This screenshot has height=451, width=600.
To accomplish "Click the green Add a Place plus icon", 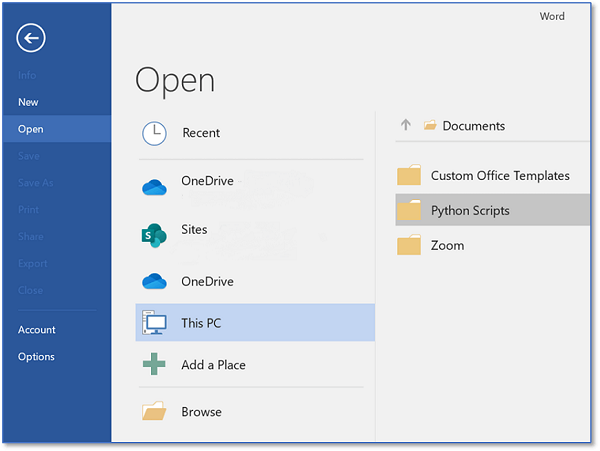I will (x=154, y=364).
